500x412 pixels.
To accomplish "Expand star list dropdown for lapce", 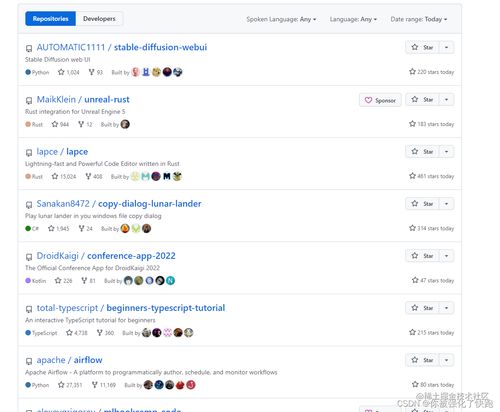I will (447, 152).
